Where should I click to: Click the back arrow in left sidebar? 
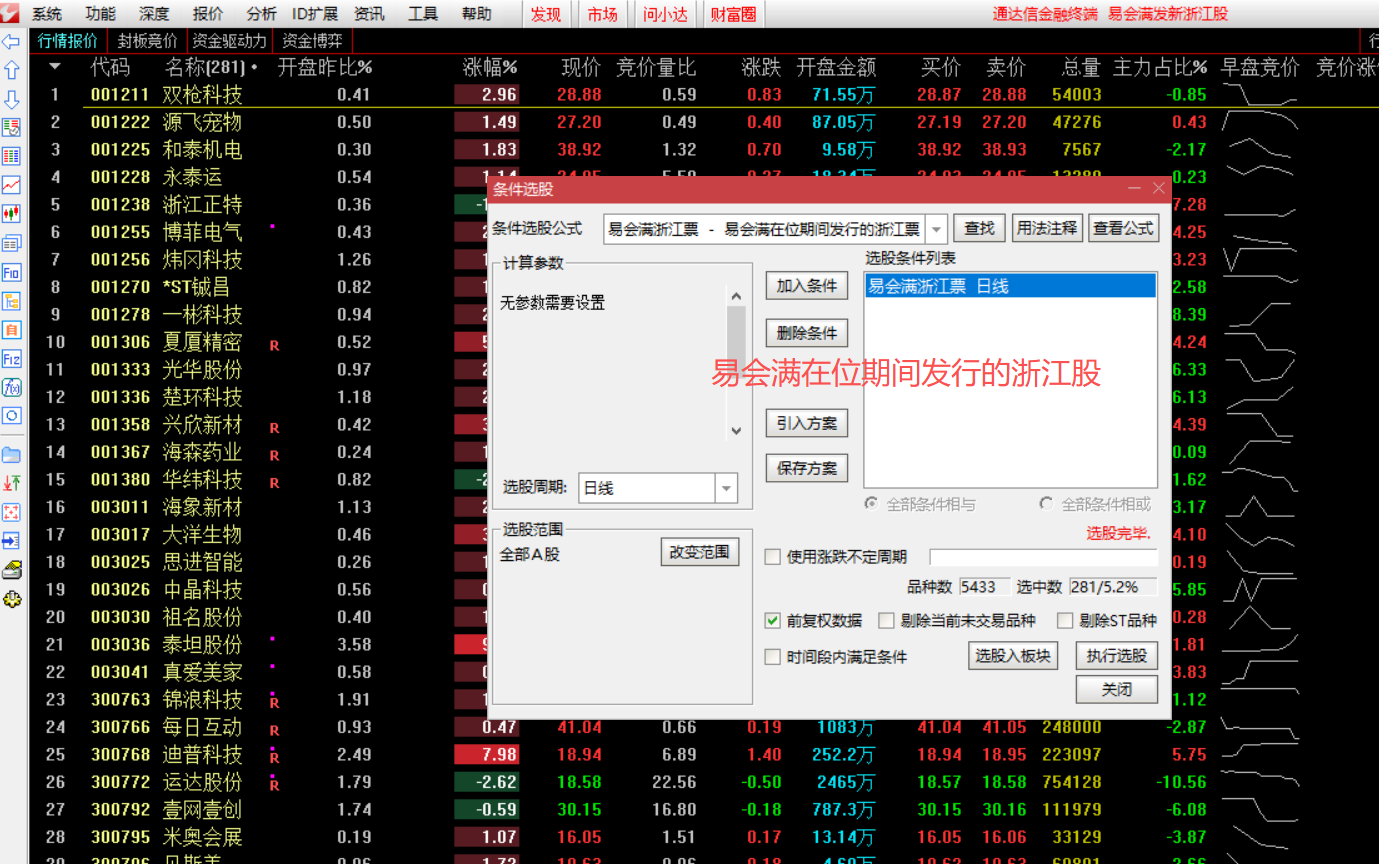click(x=11, y=42)
